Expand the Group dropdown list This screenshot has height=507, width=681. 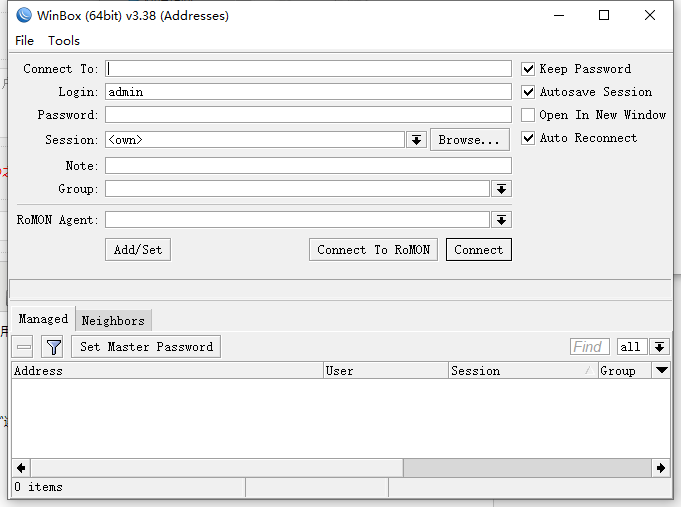pyautogui.click(x=501, y=189)
